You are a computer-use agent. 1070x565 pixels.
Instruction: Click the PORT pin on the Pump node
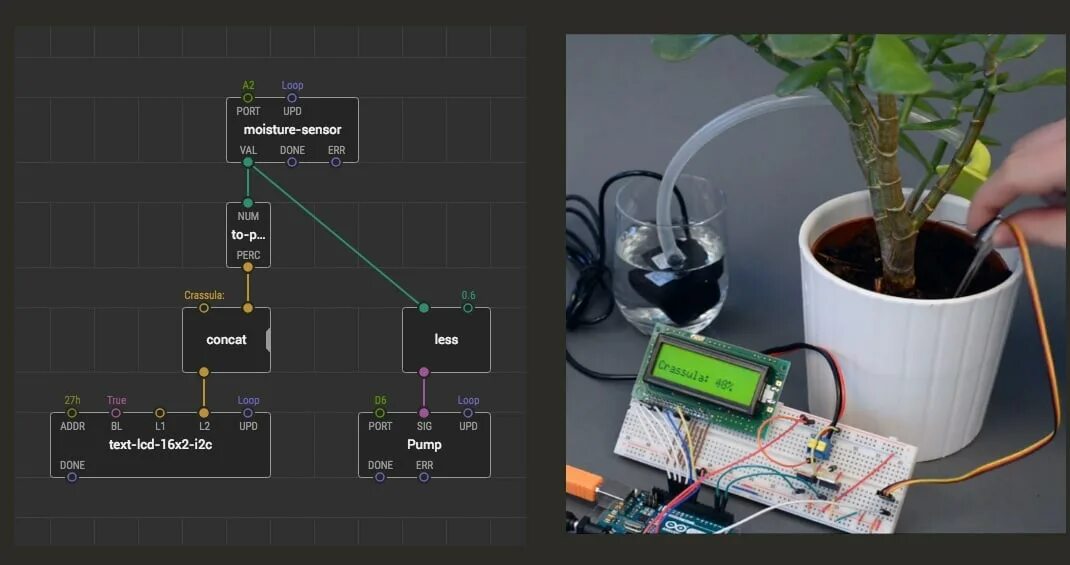click(380, 413)
